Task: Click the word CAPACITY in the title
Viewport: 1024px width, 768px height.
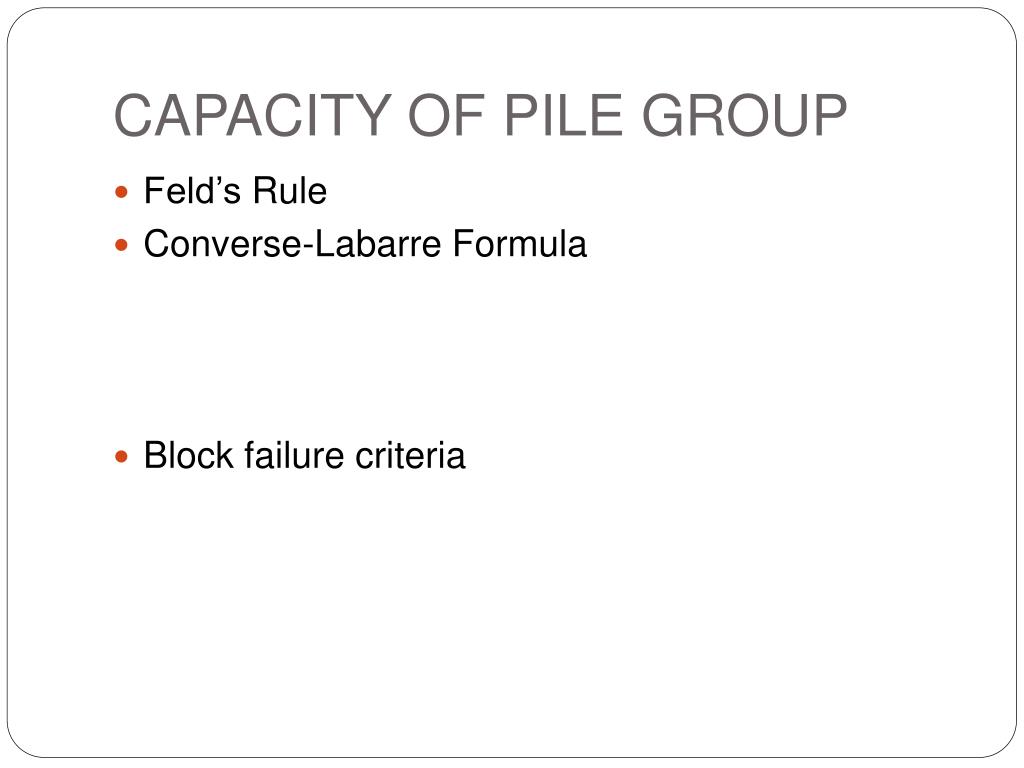Action: click(253, 116)
